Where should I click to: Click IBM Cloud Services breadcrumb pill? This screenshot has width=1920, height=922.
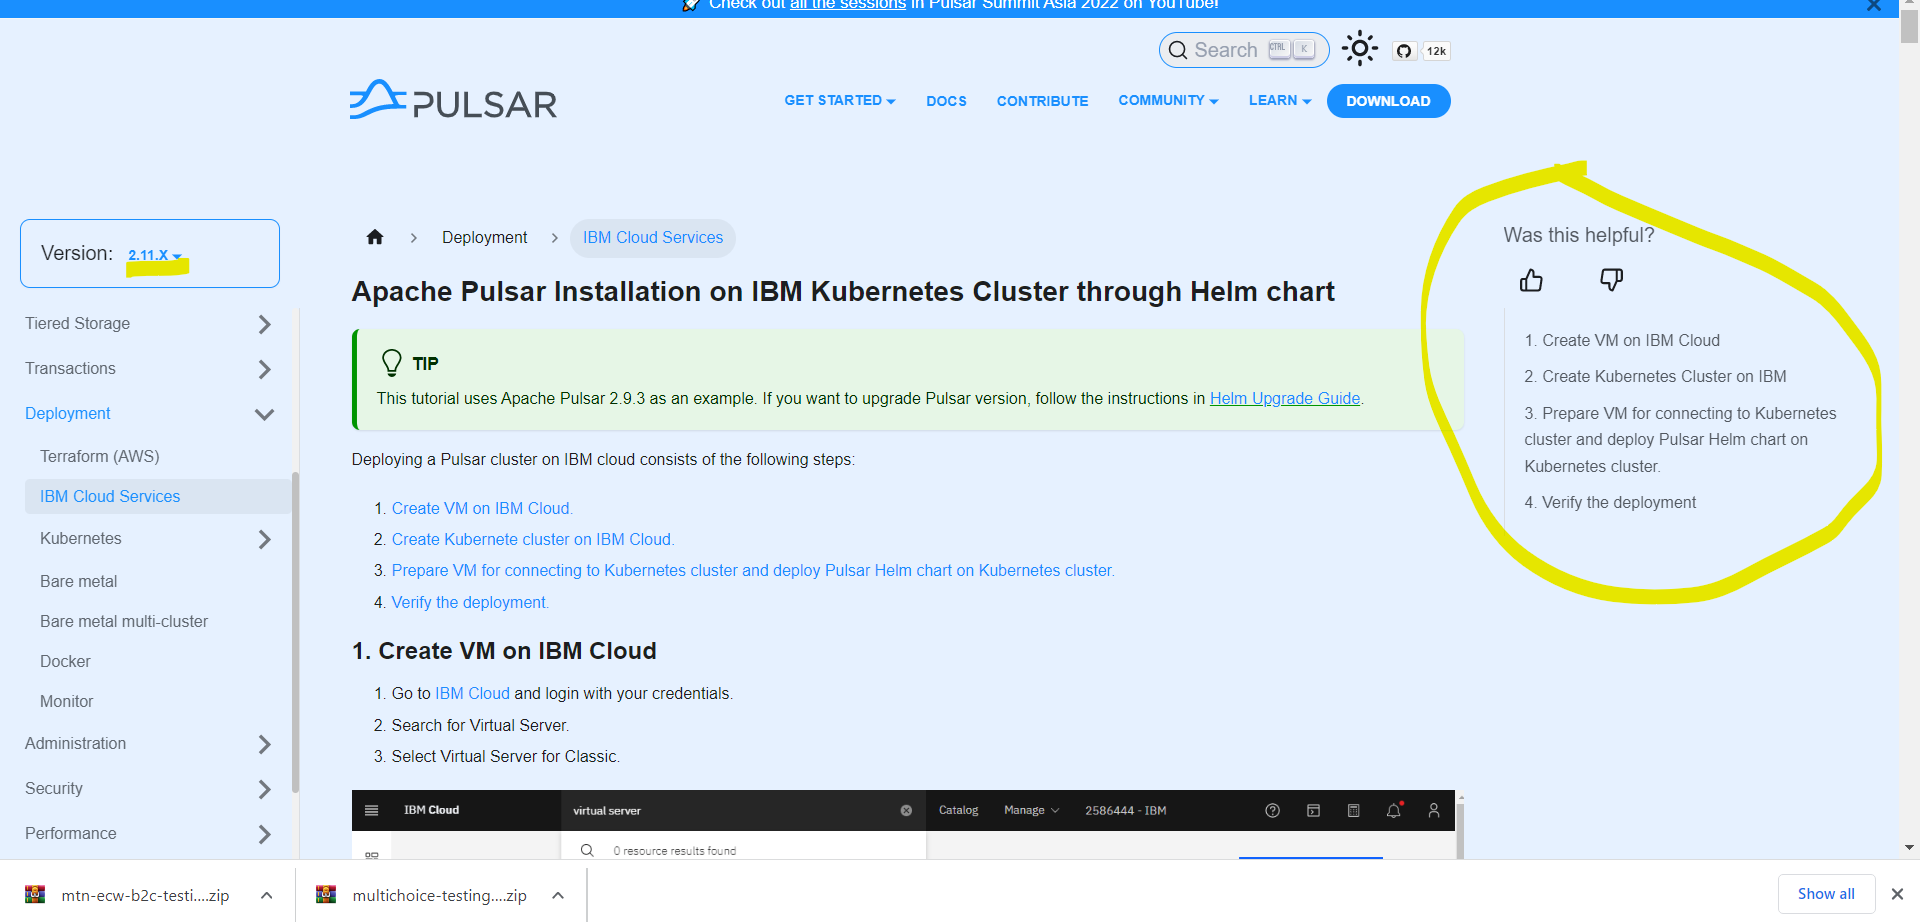coord(653,237)
